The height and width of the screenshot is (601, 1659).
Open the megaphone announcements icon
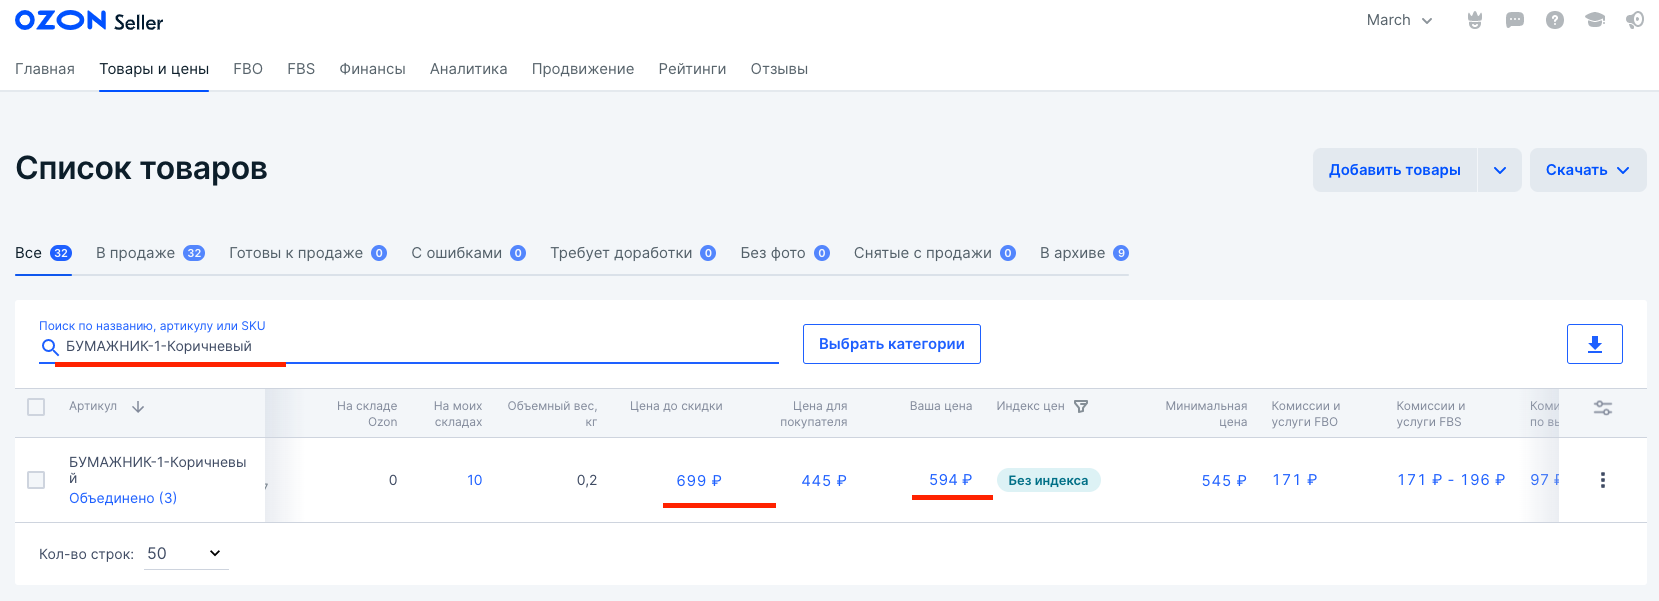point(1635,21)
